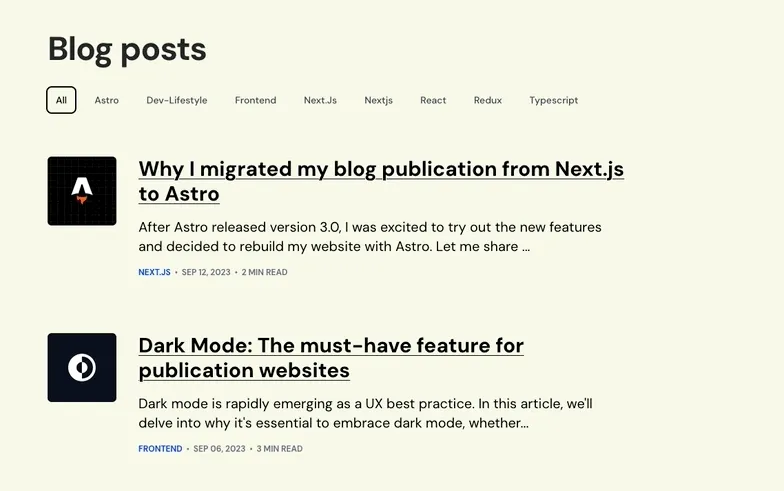Select the Redux filter tag
The width and height of the screenshot is (784, 491).
click(488, 100)
